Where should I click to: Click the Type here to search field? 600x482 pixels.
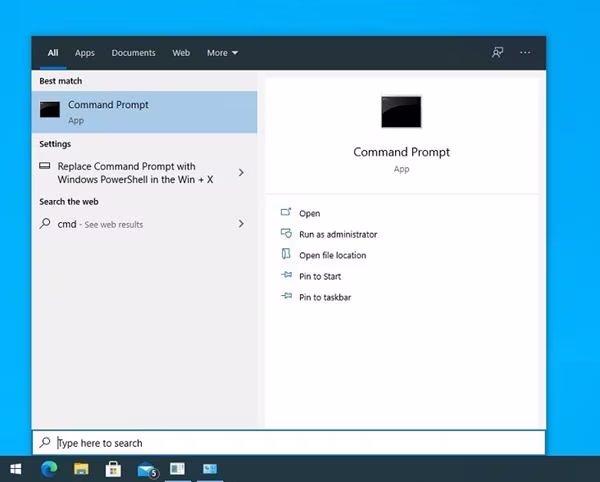(289, 443)
